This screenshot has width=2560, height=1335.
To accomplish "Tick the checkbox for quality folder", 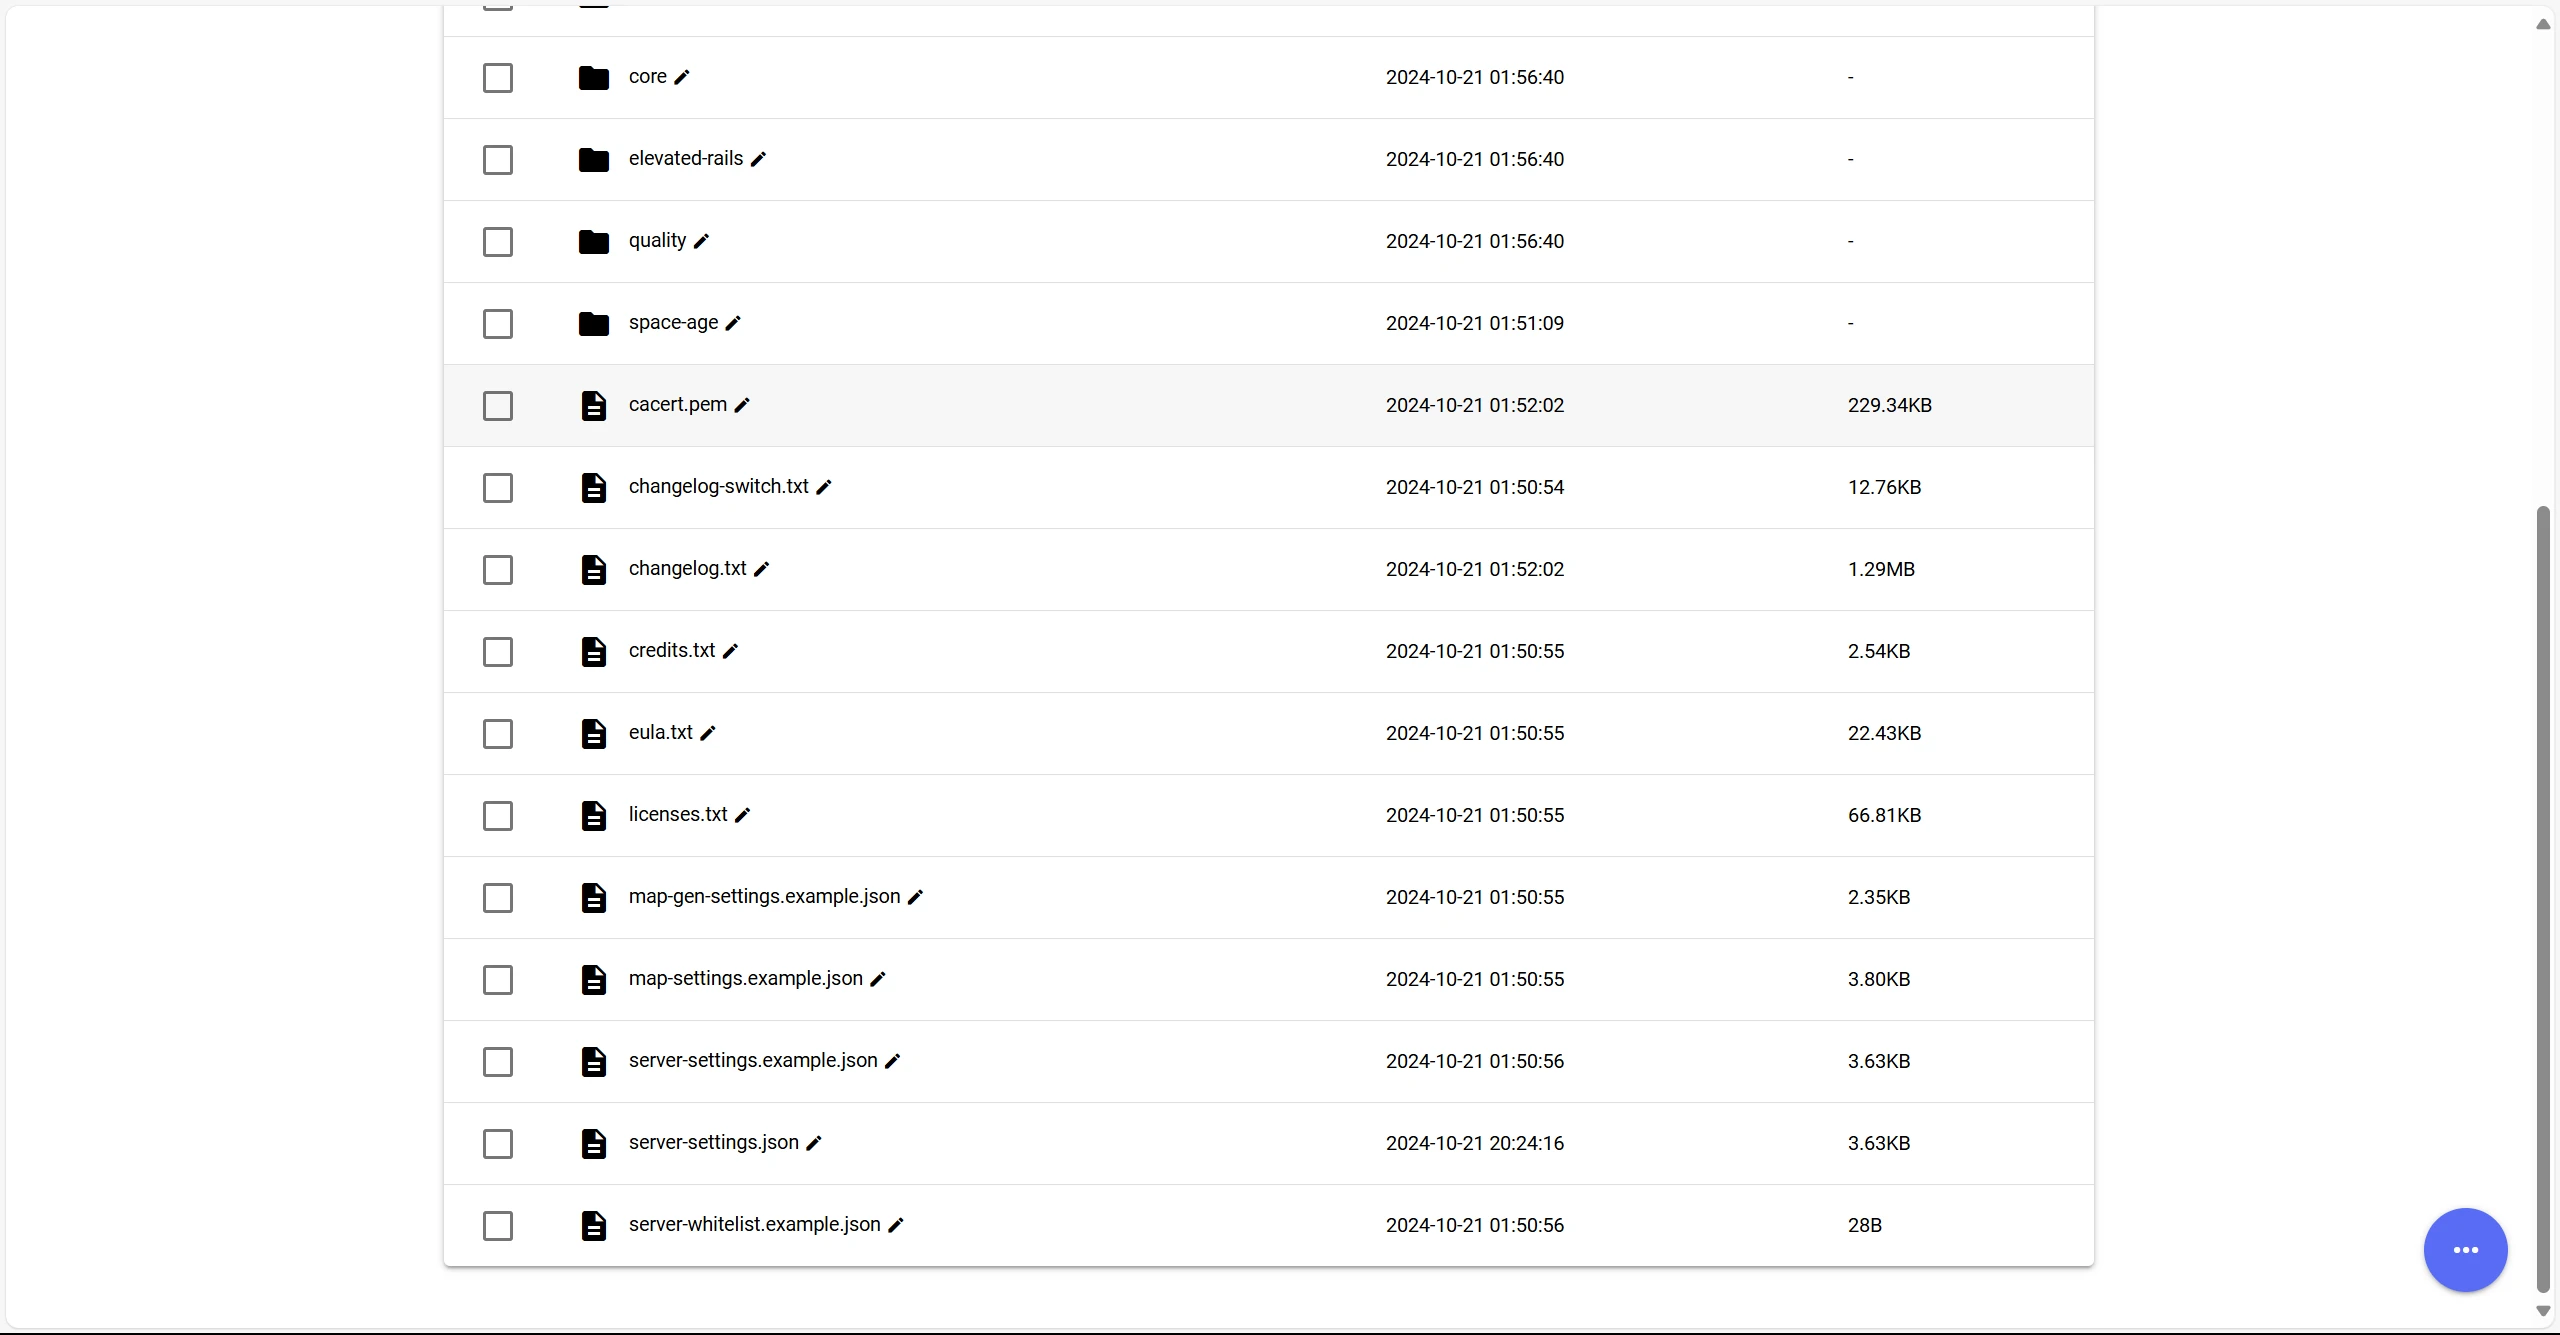I will [498, 242].
